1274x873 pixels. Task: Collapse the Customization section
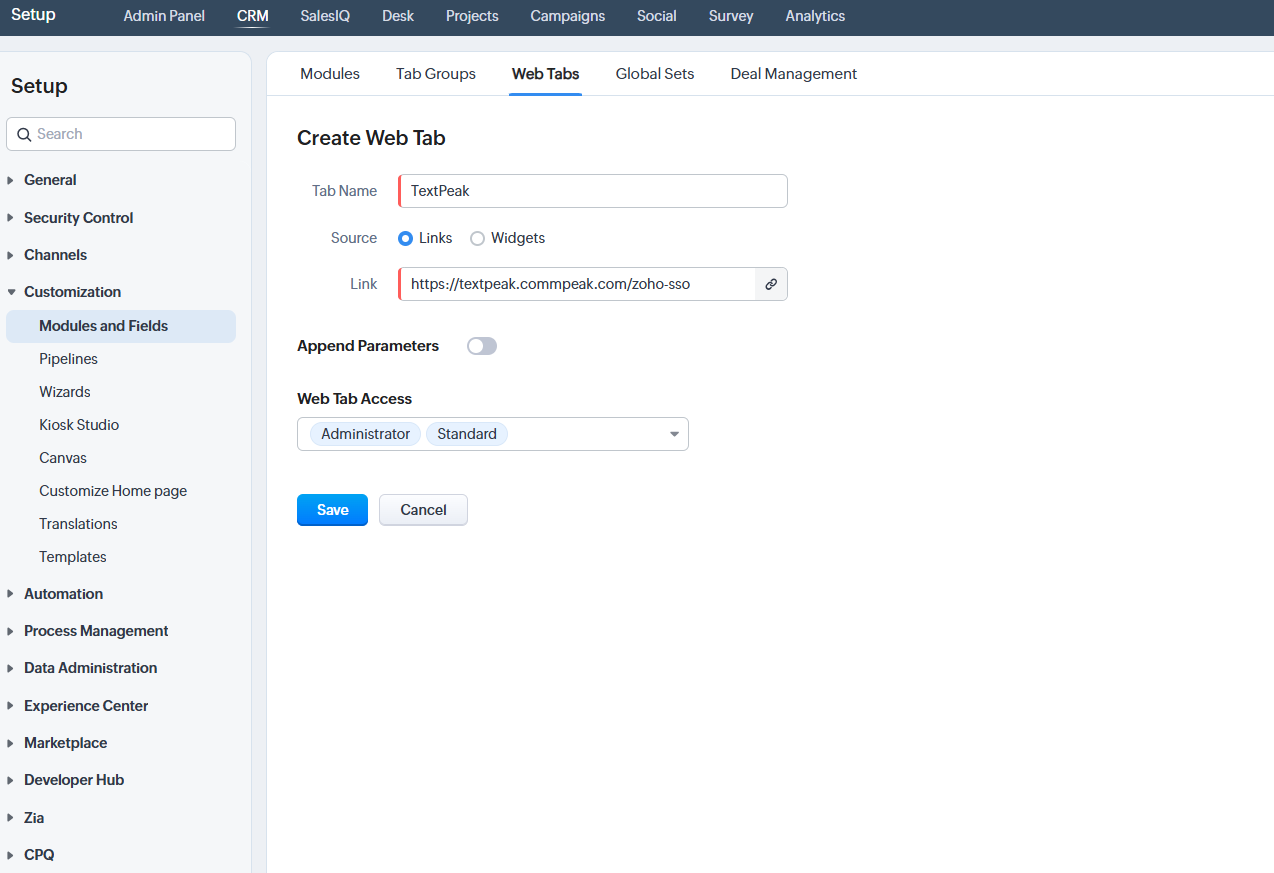pyautogui.click(x=72, y=292)
